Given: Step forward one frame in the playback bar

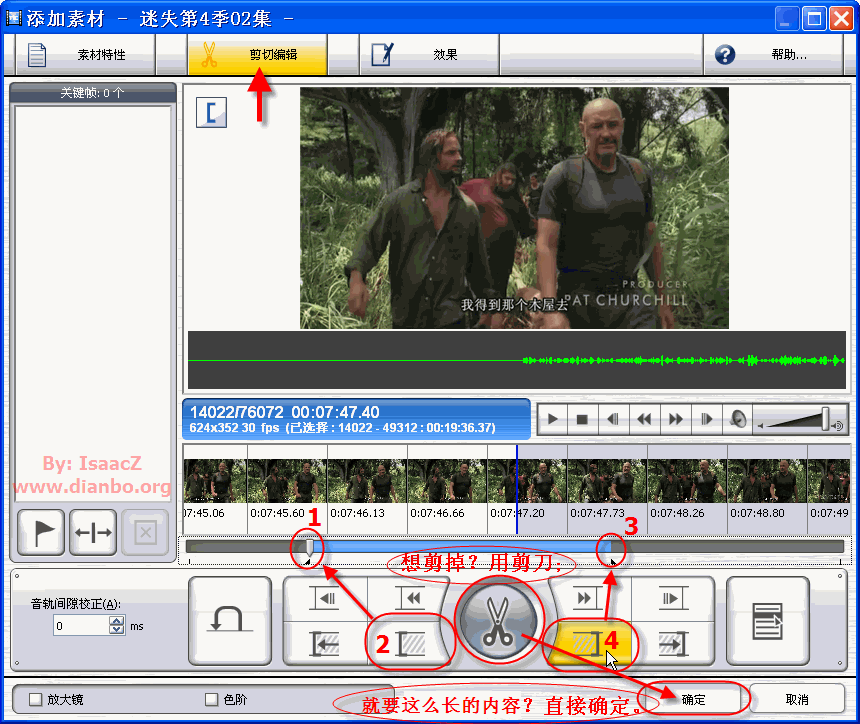Looking at the screenshot, I should click(706, 420).
